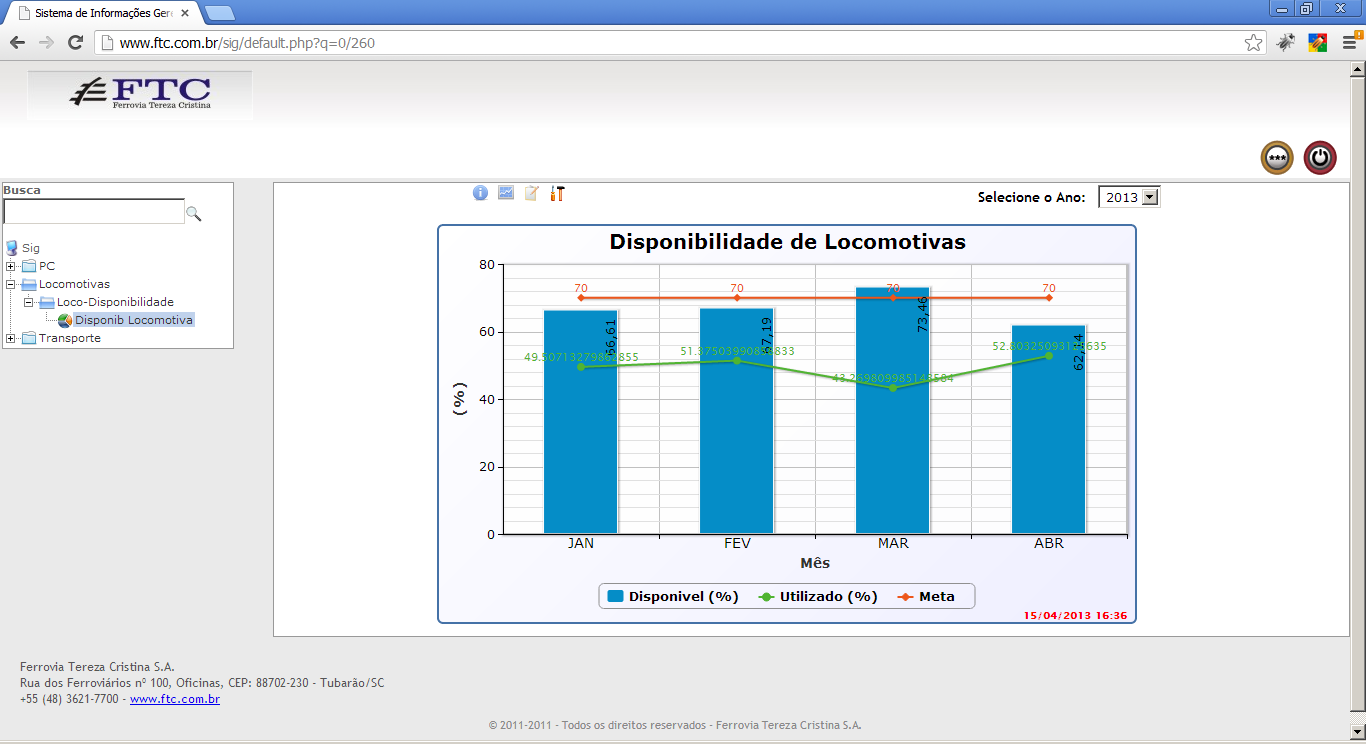Click the vertical scrollbar up arrow

[1357, 69]
